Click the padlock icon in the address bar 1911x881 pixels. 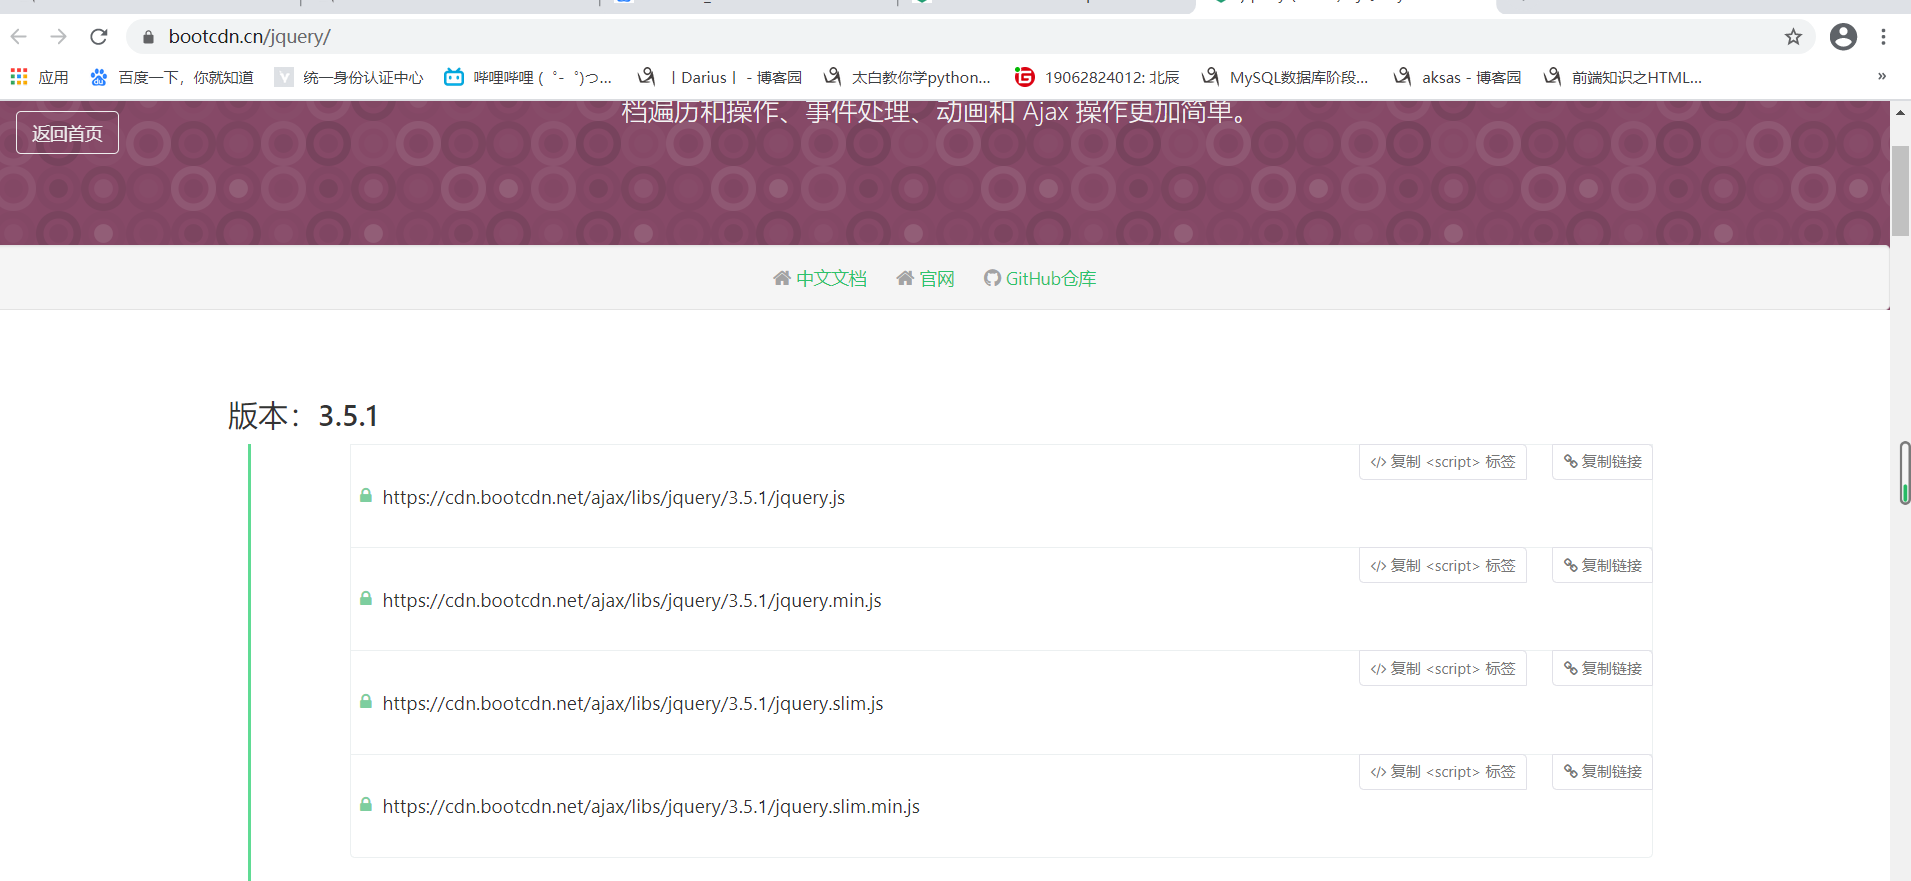148,37
